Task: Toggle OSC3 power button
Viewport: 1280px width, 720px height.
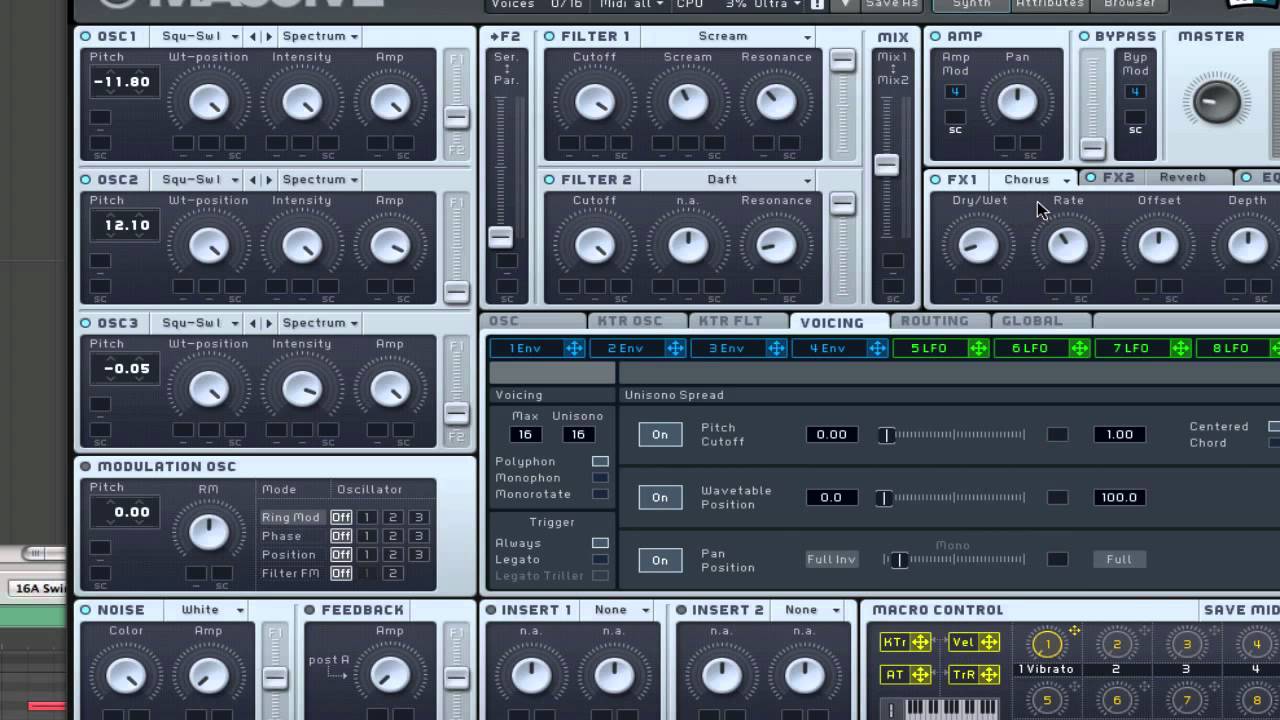Action: click(x=86, y=323)
